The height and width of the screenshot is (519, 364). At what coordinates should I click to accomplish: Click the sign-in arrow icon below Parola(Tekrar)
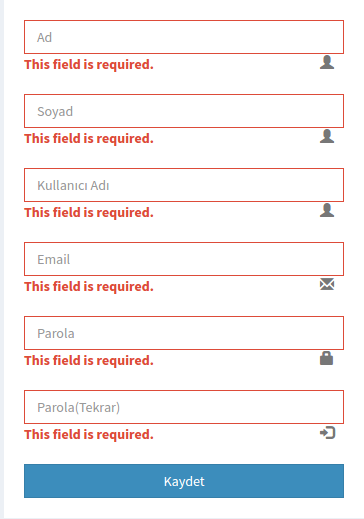click(x=327, y=433)
